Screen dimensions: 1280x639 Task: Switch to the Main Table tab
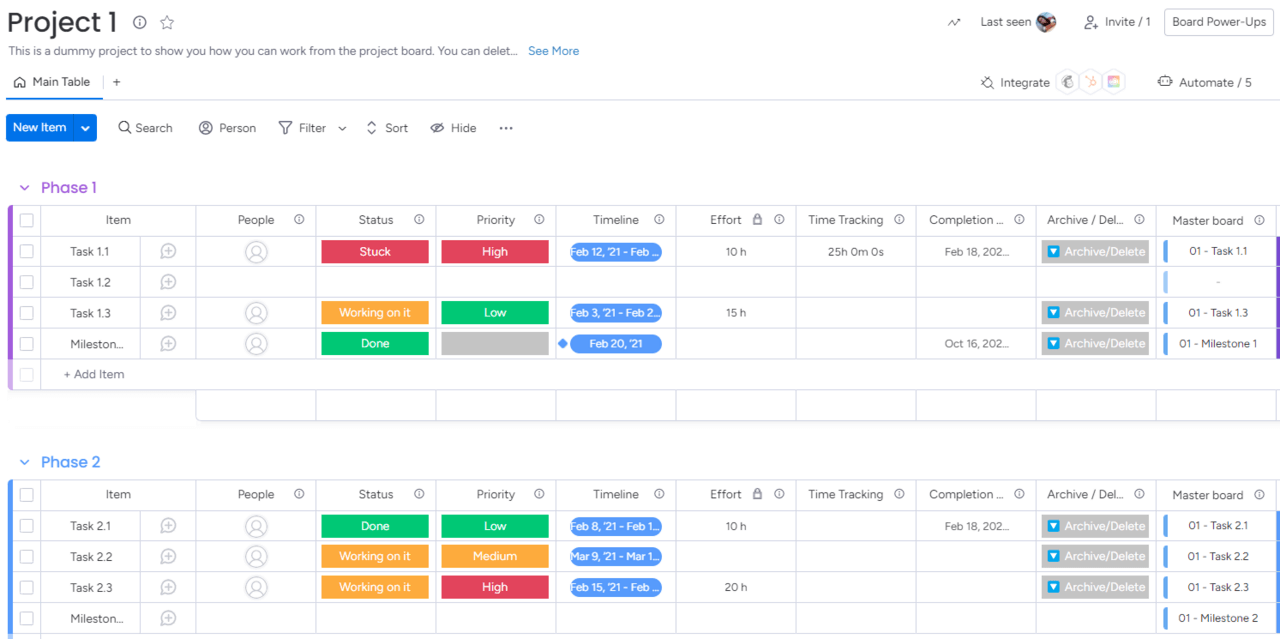(52, 82)
